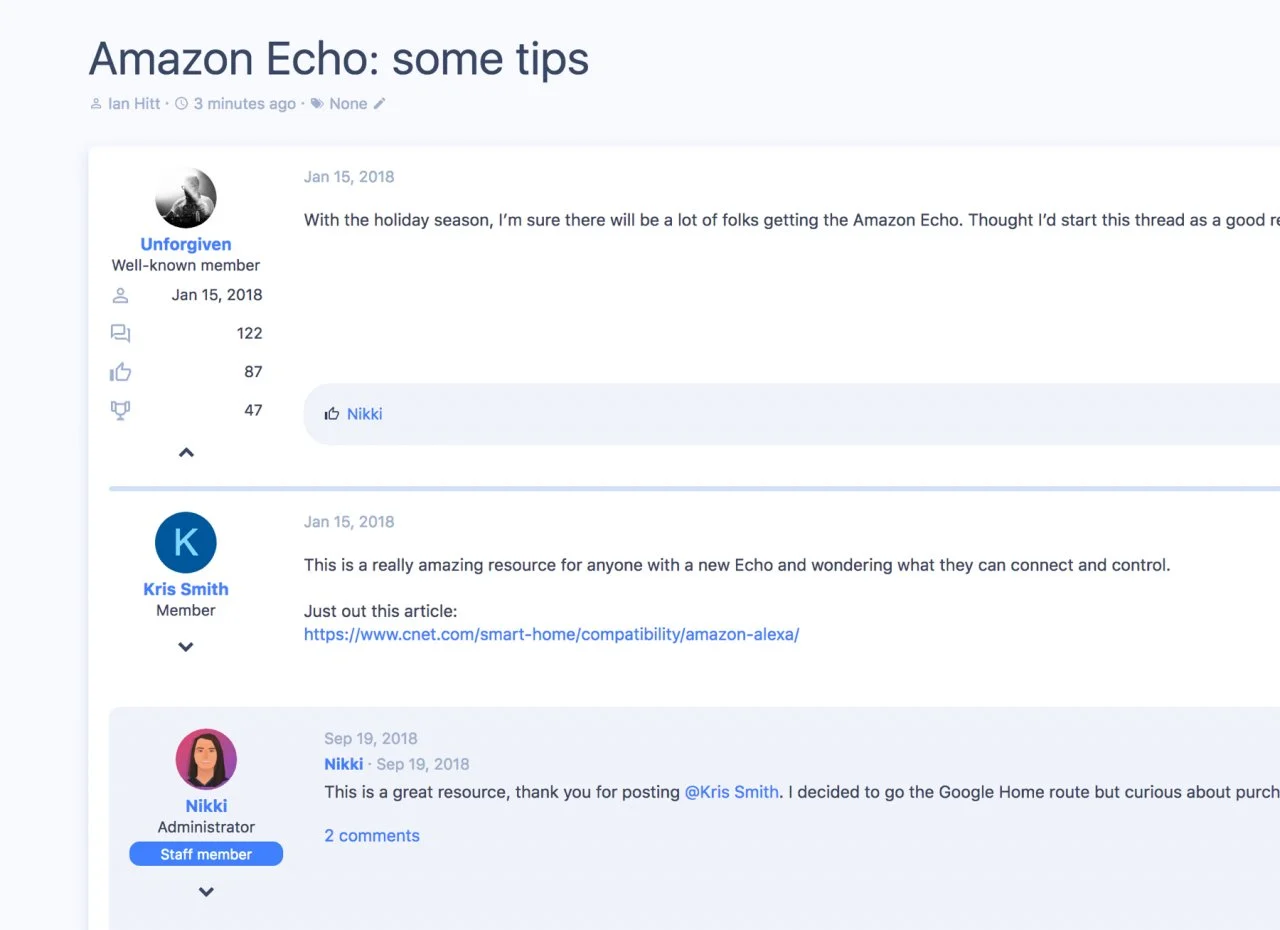1280x930 pixels.
Task: Click the Staff member badge
Action: click(206, 854)
